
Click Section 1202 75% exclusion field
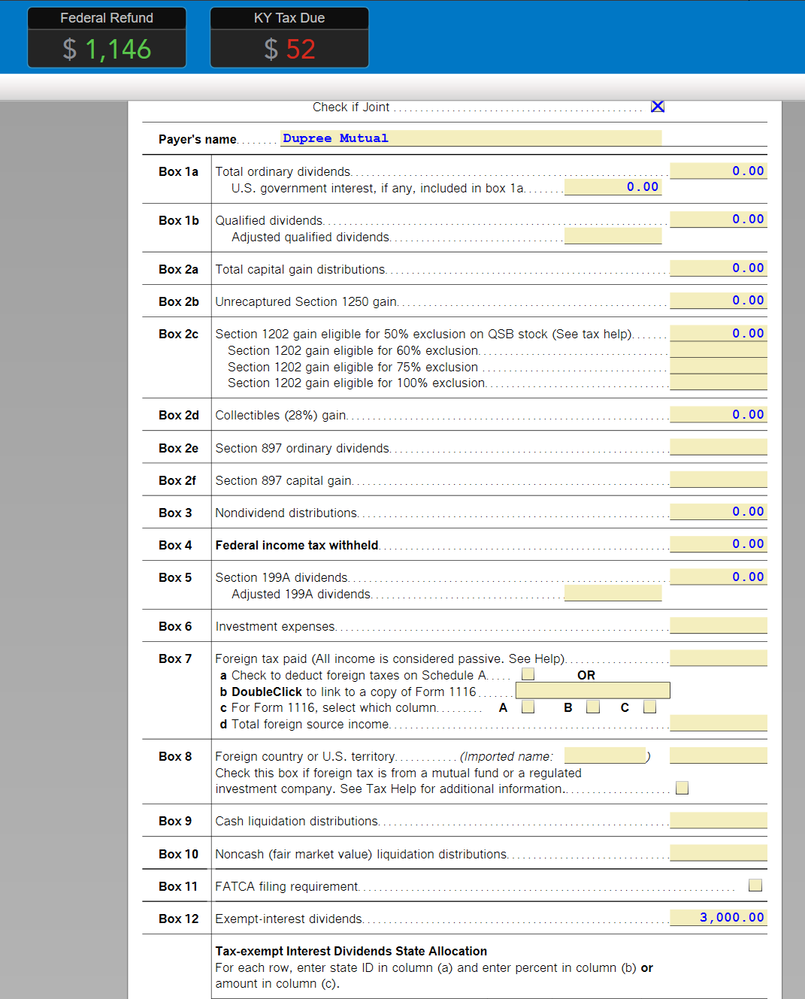click(718, 366)
